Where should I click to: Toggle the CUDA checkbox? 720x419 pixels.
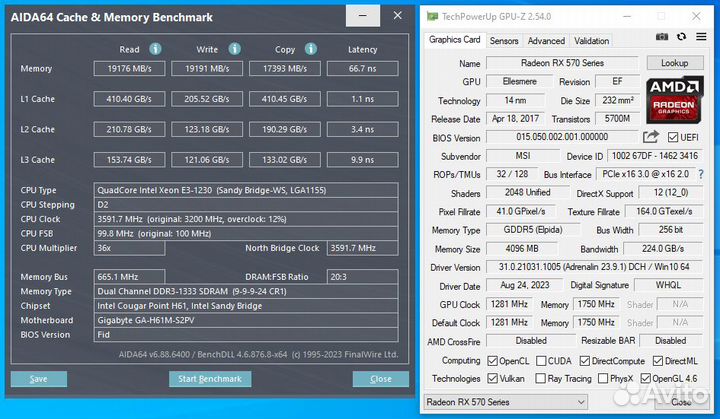coord(541,361)
